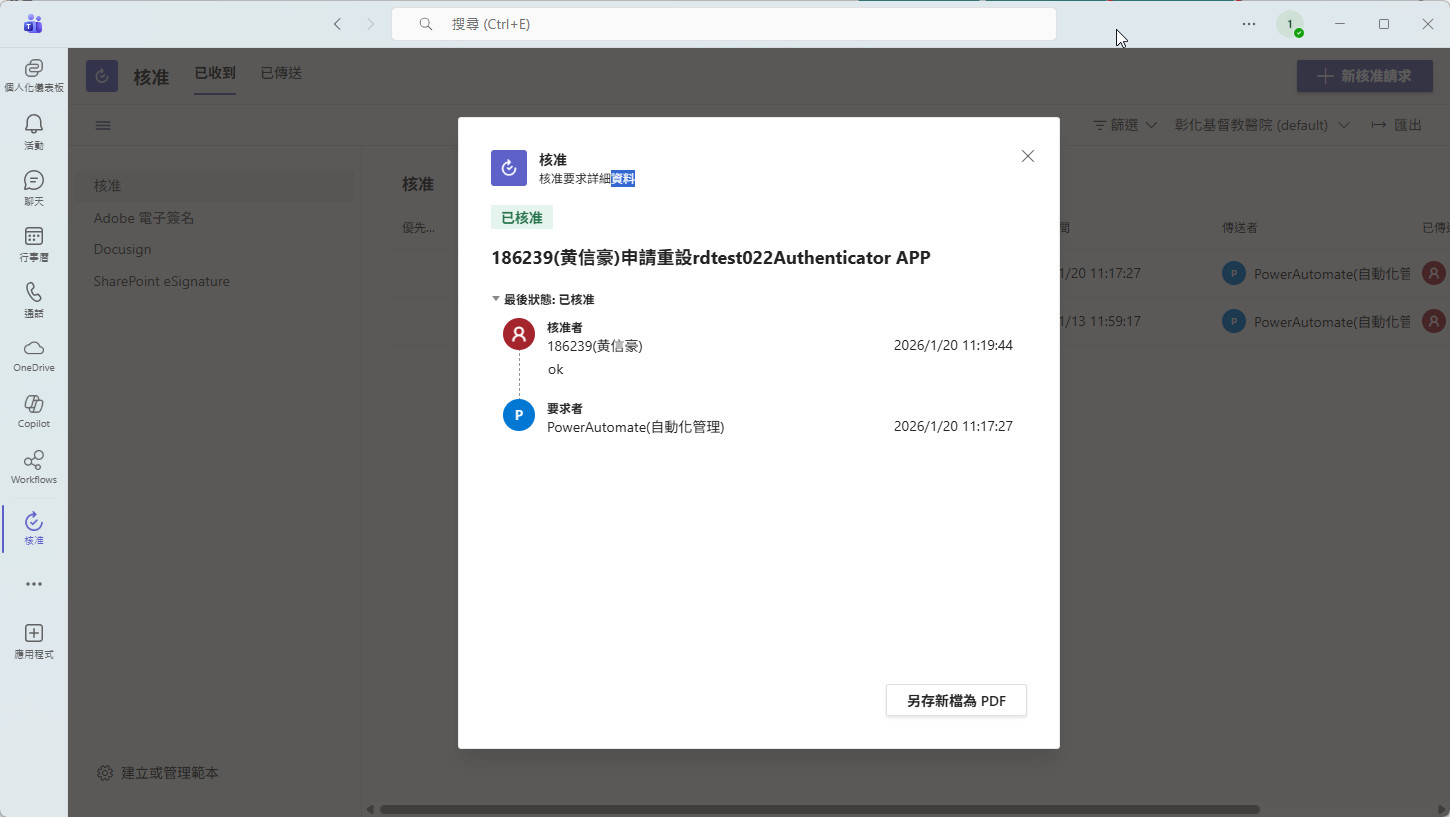1450x817 pixels.
Task: Click the search box at top
Action: coord(723,24)
